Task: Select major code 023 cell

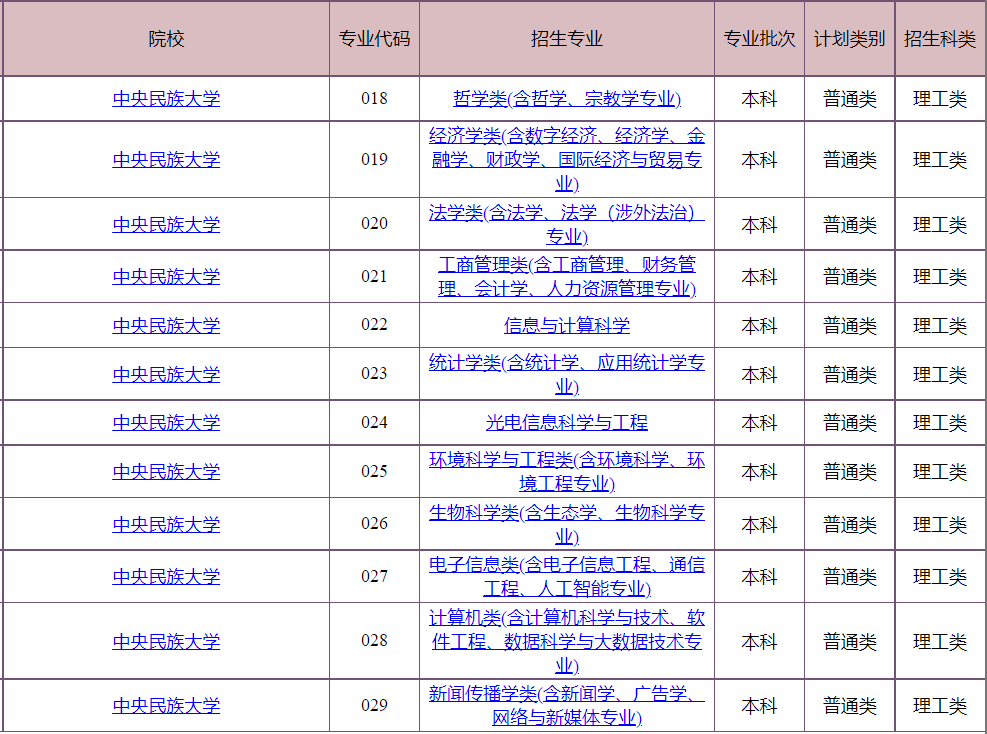Action: (375, 374)
